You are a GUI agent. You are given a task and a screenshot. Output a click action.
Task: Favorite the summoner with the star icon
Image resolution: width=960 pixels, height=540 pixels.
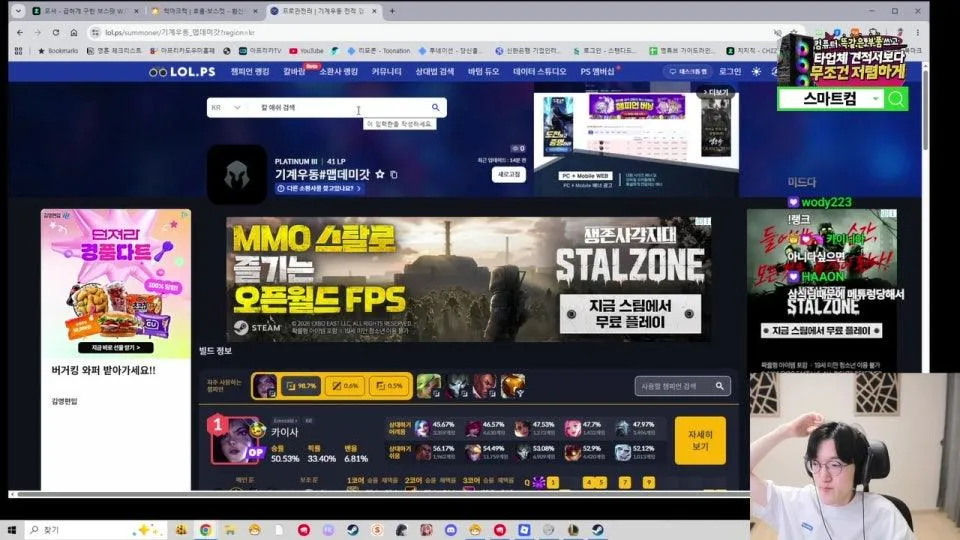[x=380, y=174]
